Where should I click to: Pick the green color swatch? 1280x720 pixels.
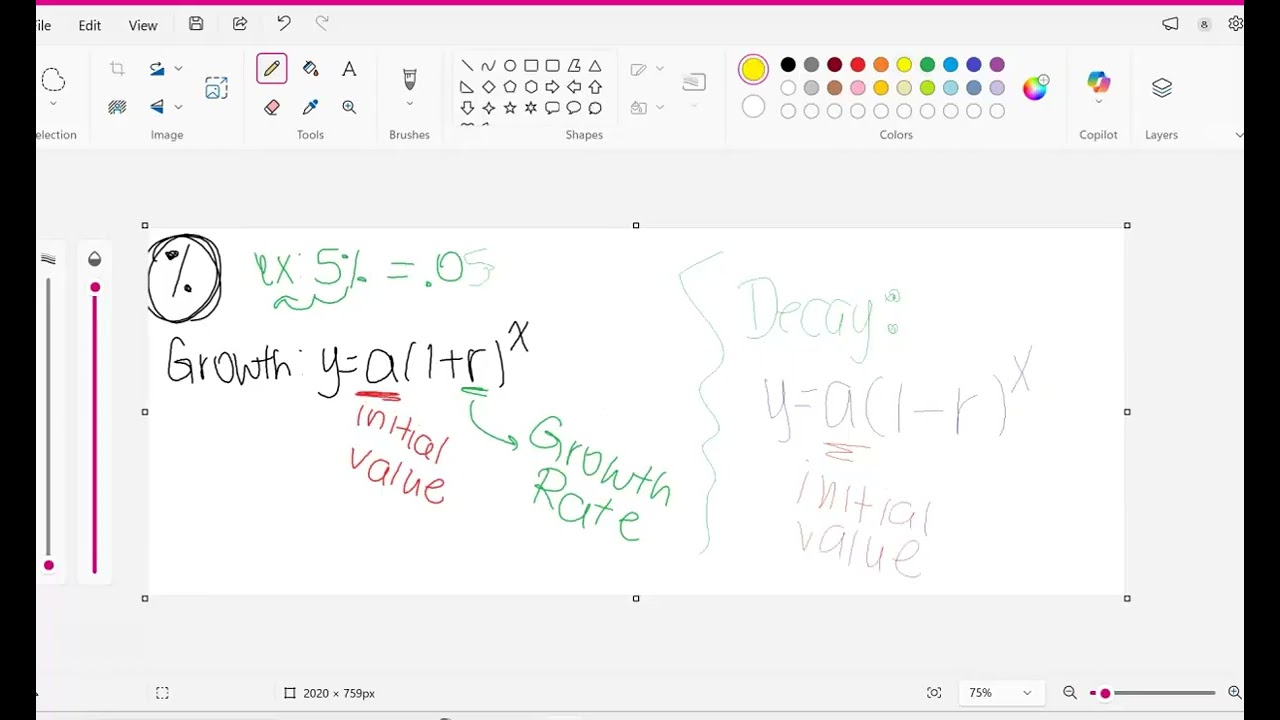pyautogui.click(x=927, y=65)
